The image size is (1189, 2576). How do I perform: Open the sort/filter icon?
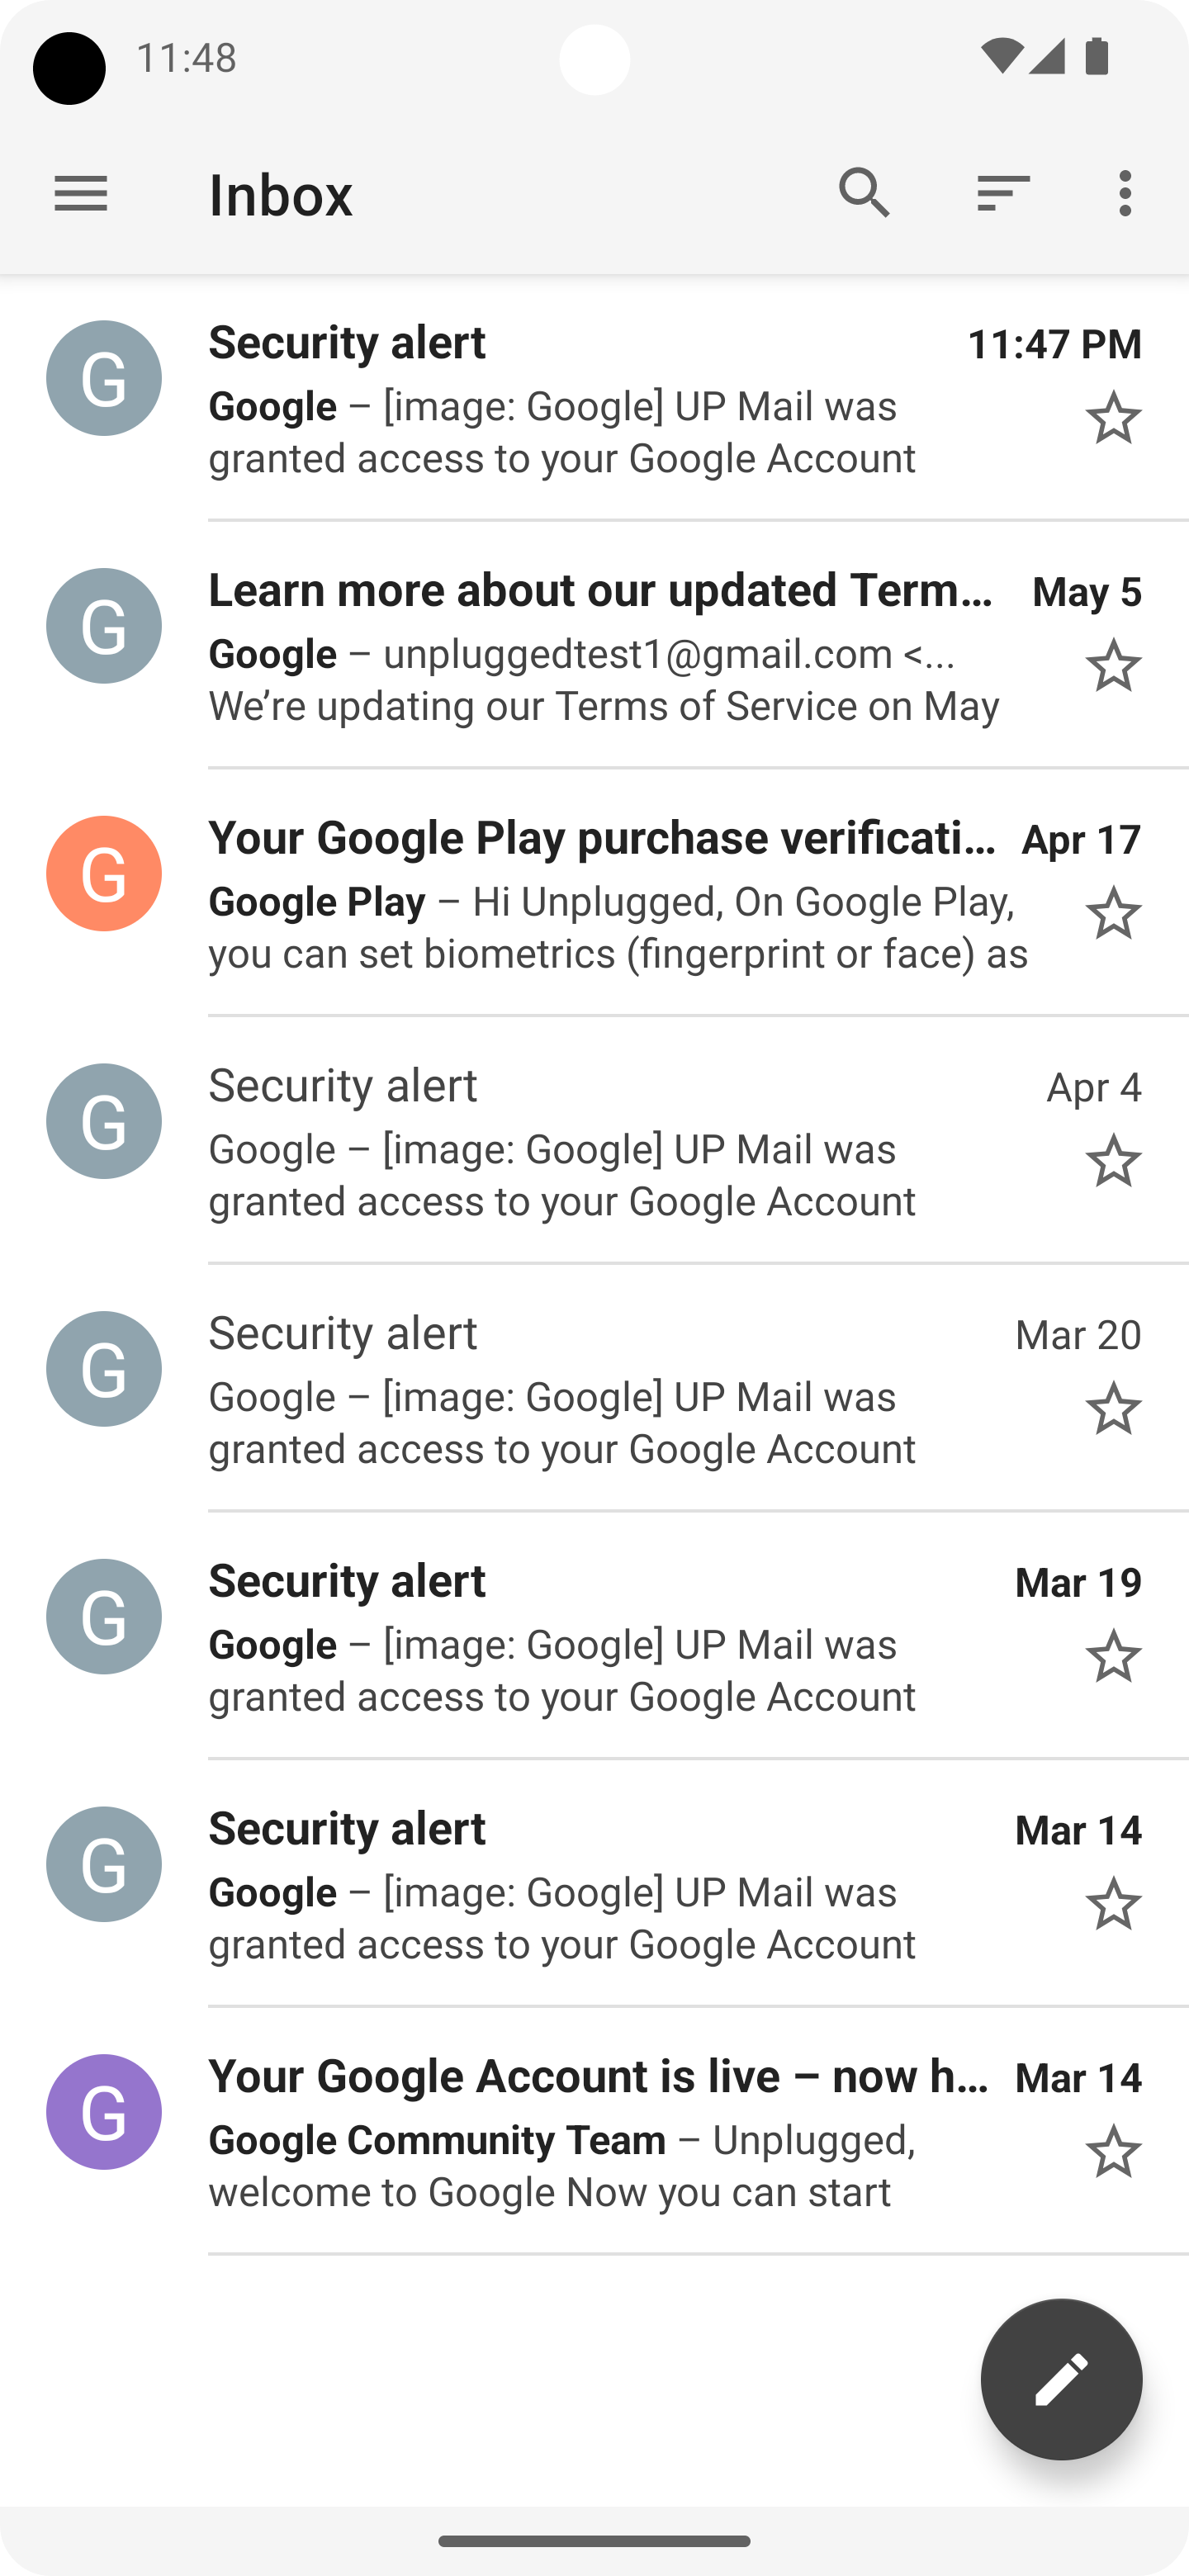(x=1003, y=192)
